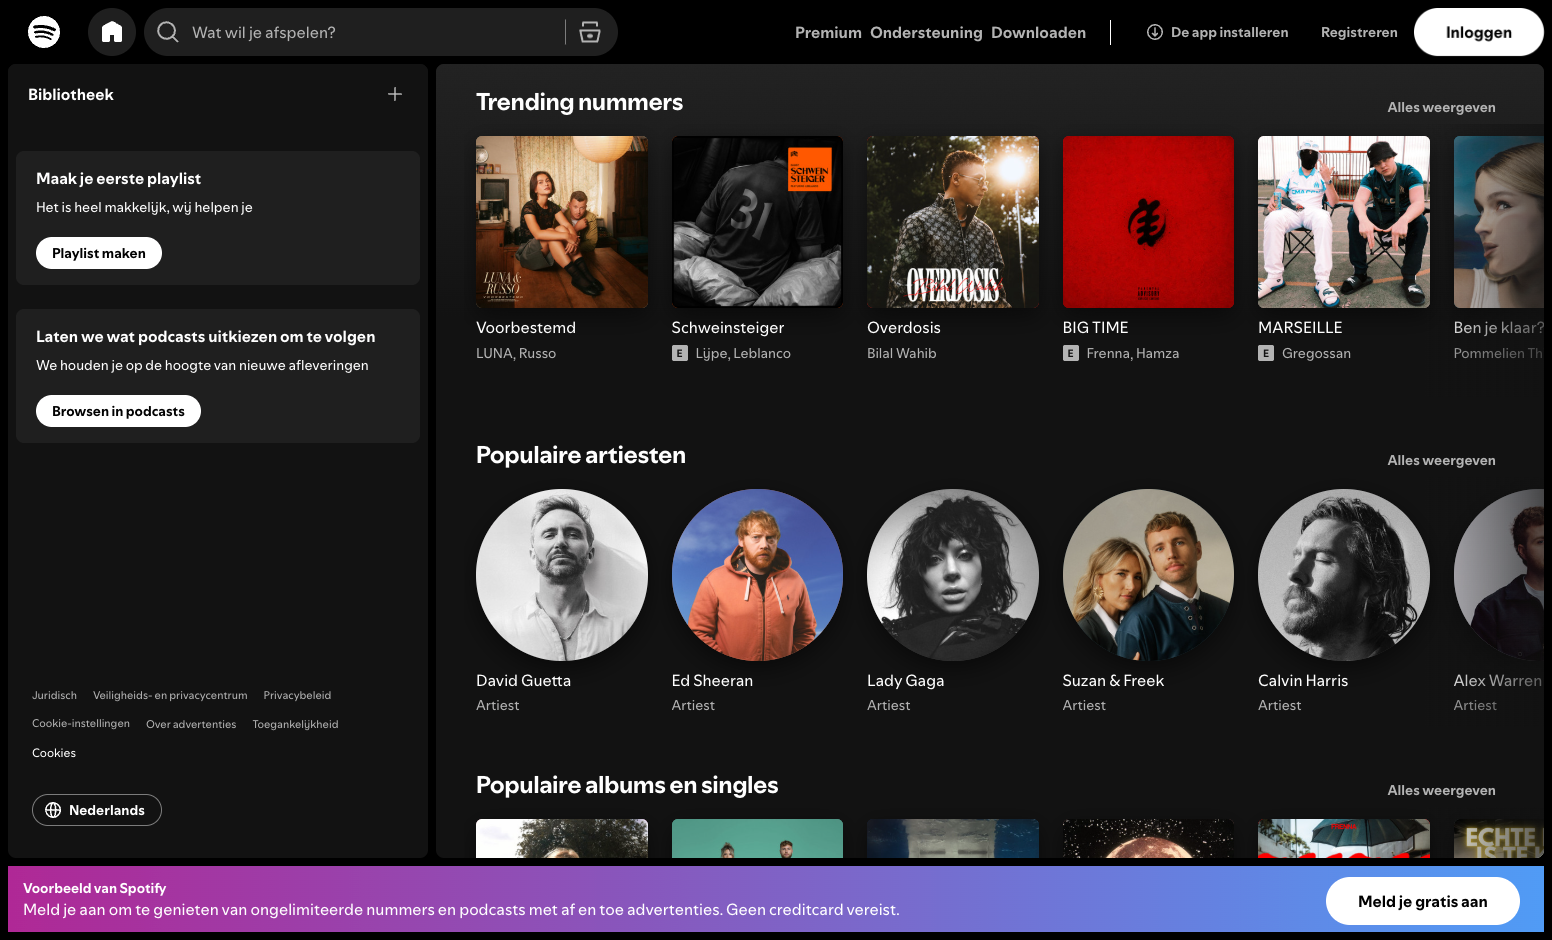
Task: Open Alex Warren artist photo
Action: click(x=1499, y=575)
